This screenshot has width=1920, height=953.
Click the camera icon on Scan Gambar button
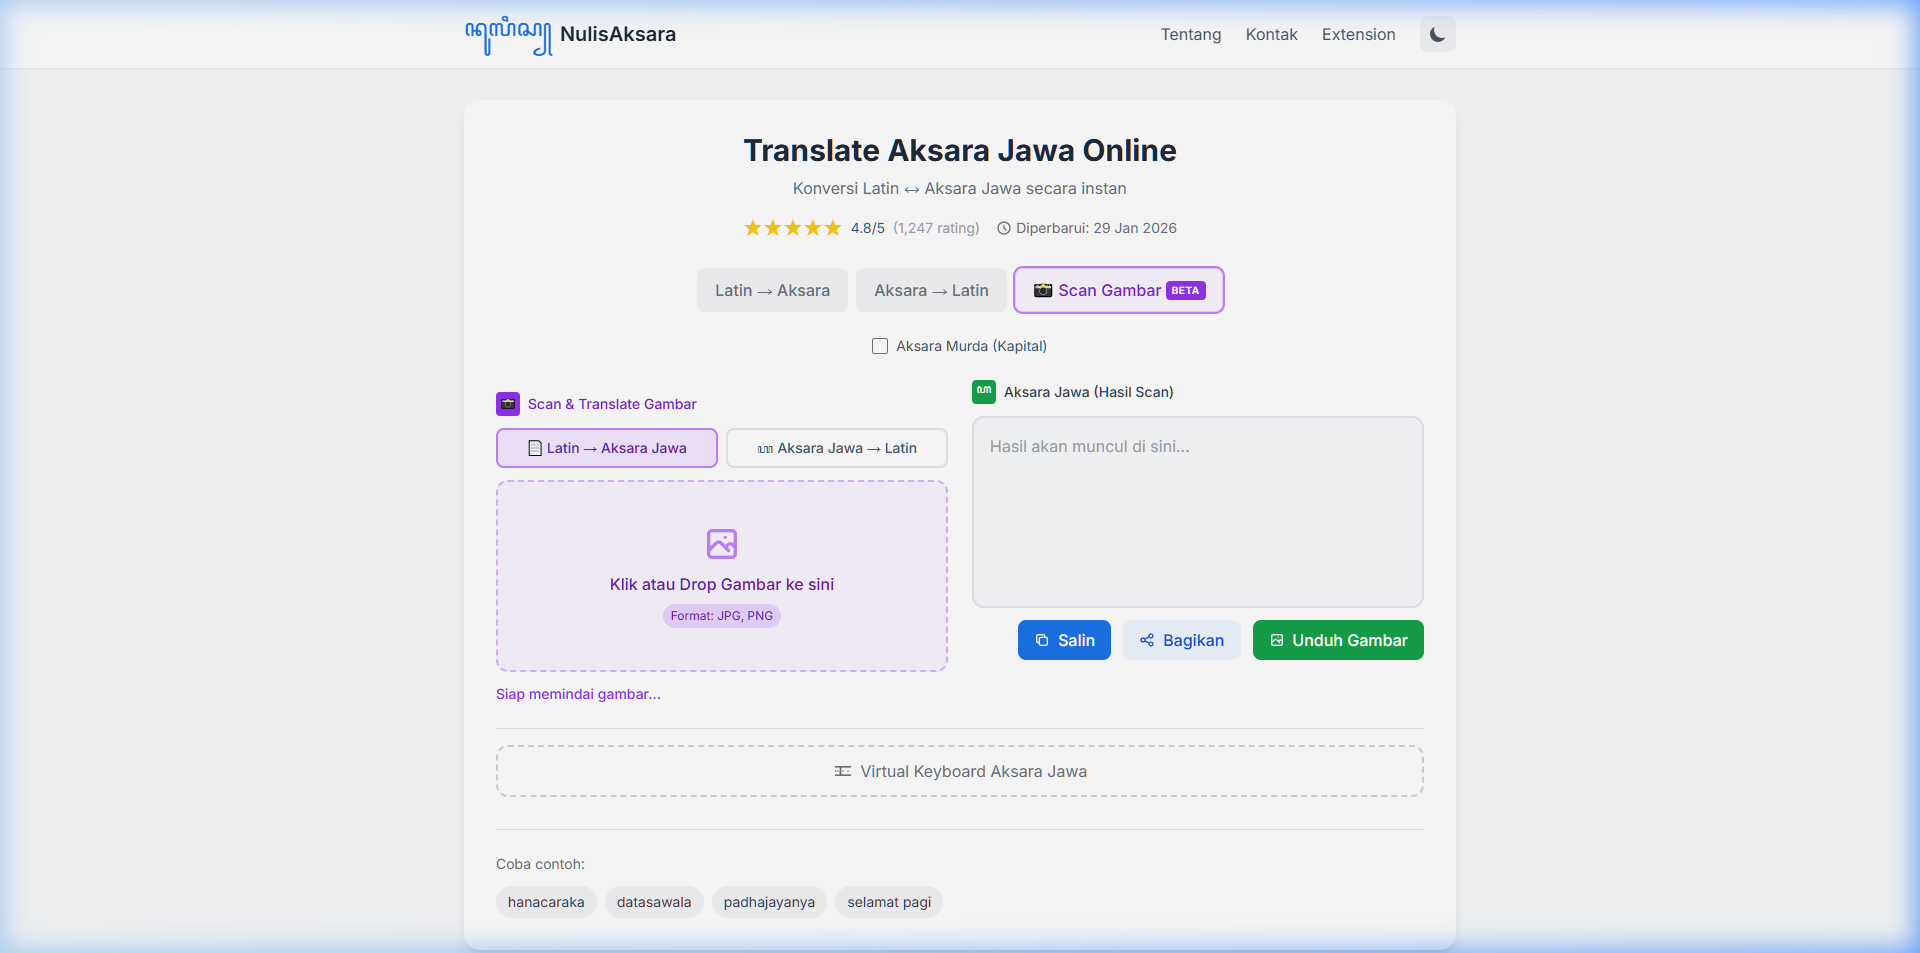click(x=1042, y=290)
